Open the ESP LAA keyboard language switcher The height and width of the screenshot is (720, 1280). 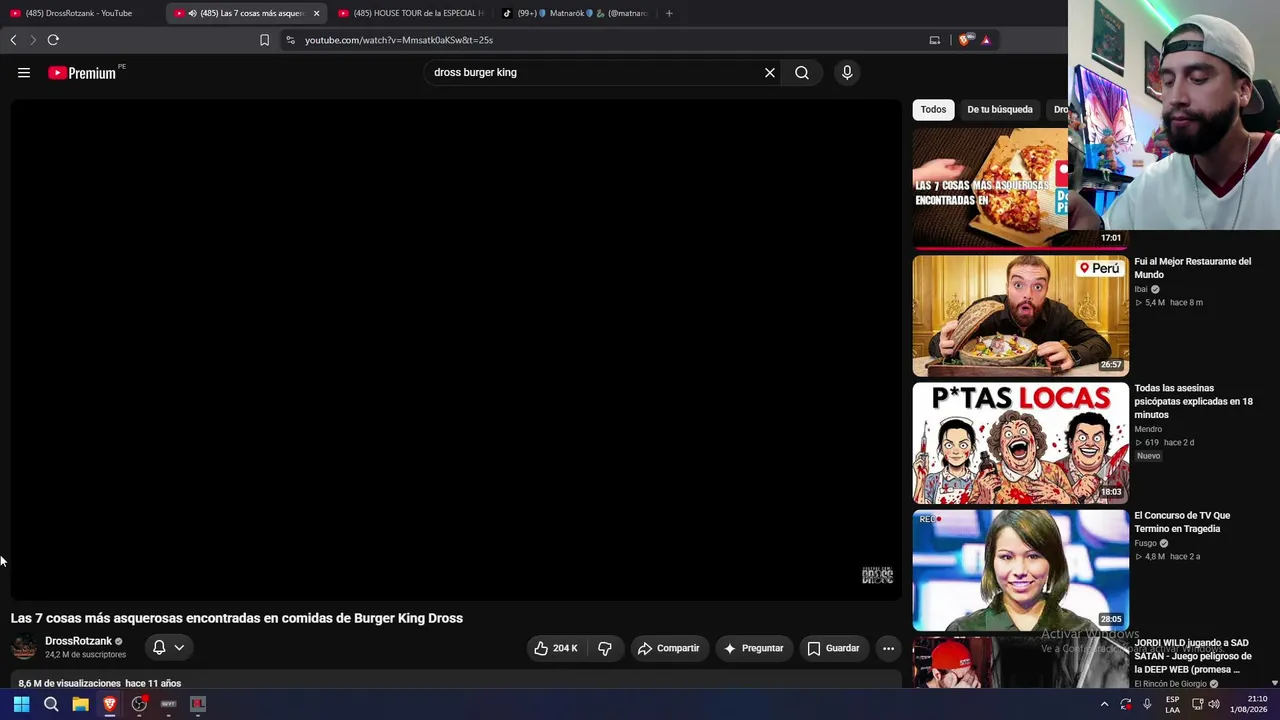click(1172, 704)
